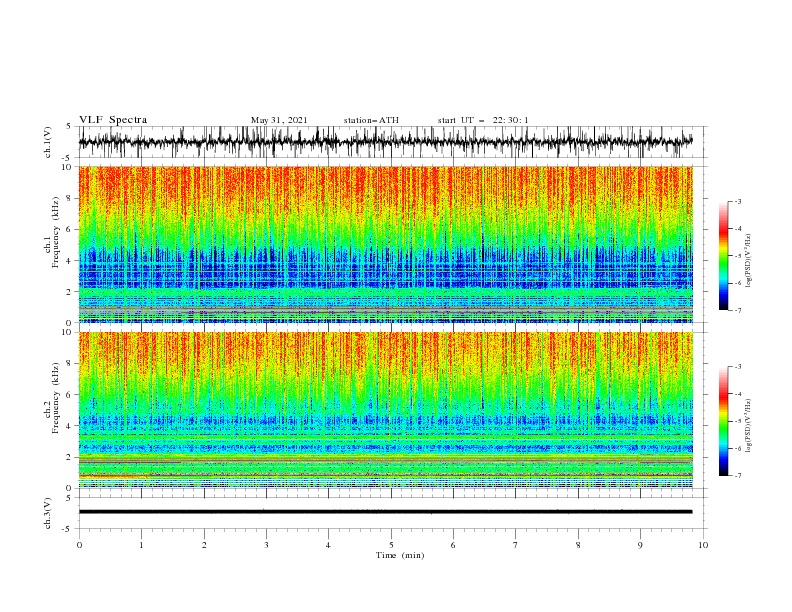Screen dimensions: 792x612
Task: Click the ch.1 colorbar 'log(PSD)(V²/Hz)' label
Action: point(749,261)
